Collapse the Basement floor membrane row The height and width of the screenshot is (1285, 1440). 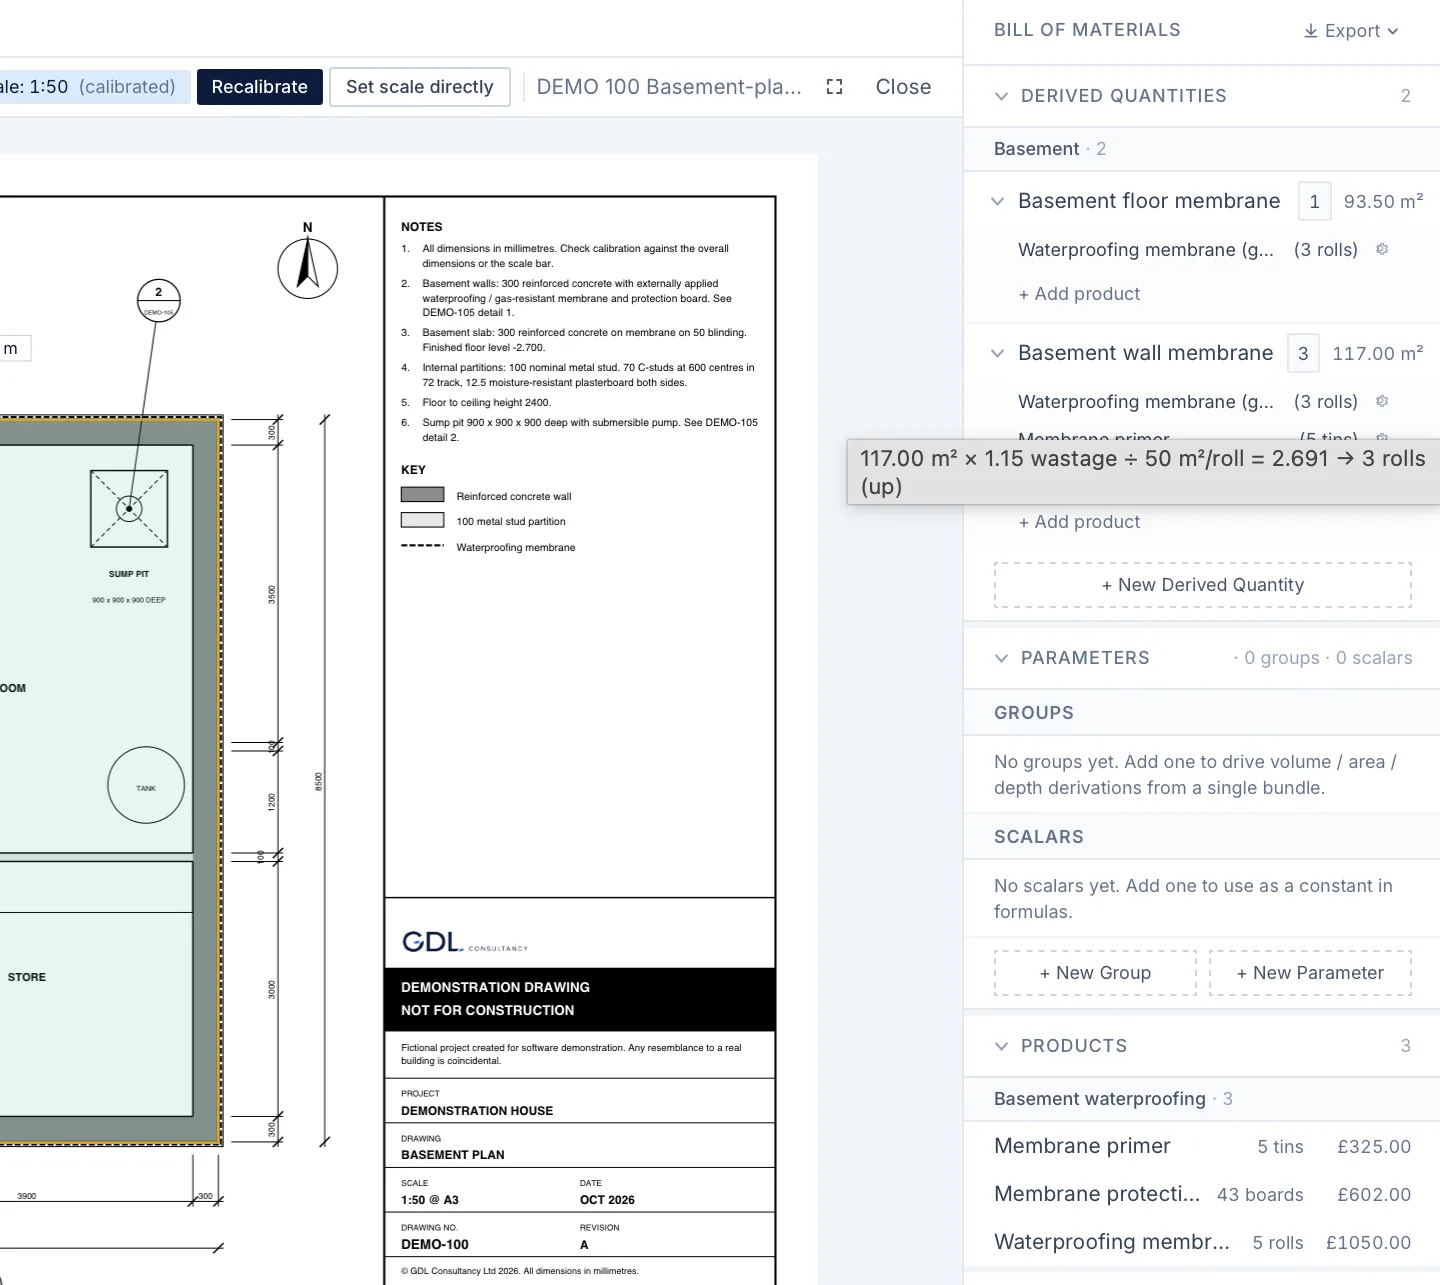(x=997, y=201)
